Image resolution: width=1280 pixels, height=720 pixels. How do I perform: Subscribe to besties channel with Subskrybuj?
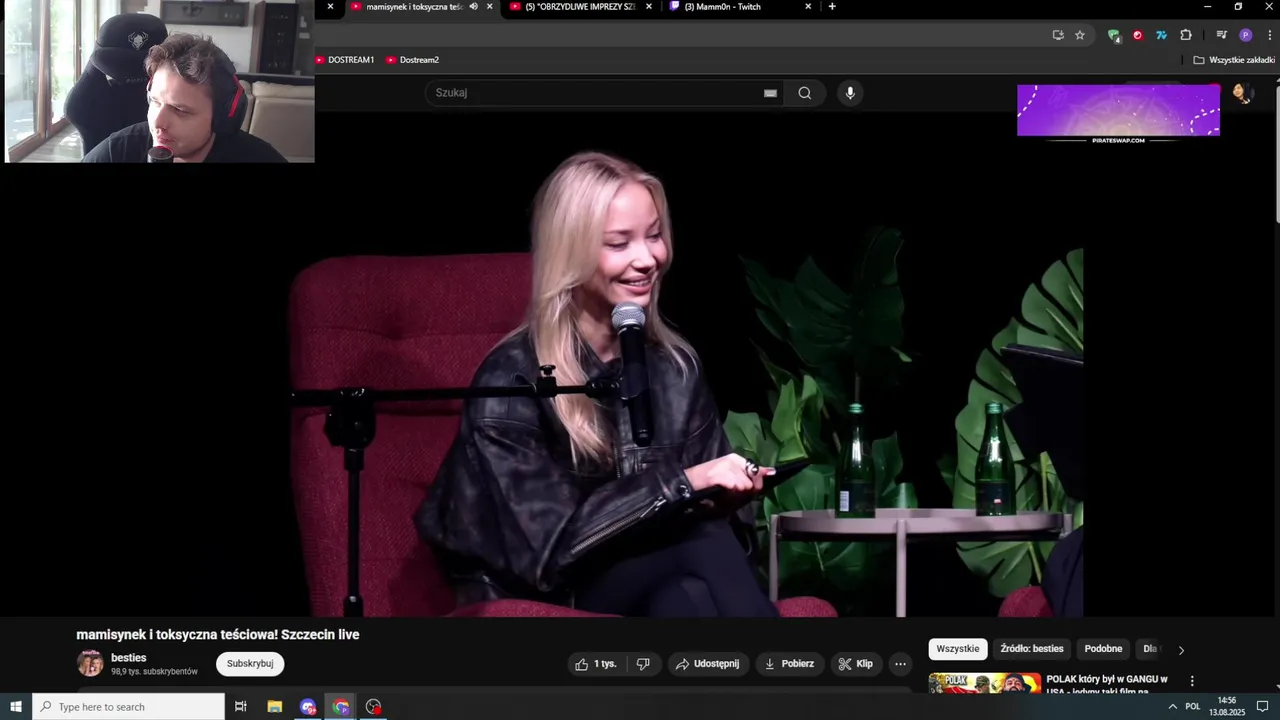click(x=250, y=664)
